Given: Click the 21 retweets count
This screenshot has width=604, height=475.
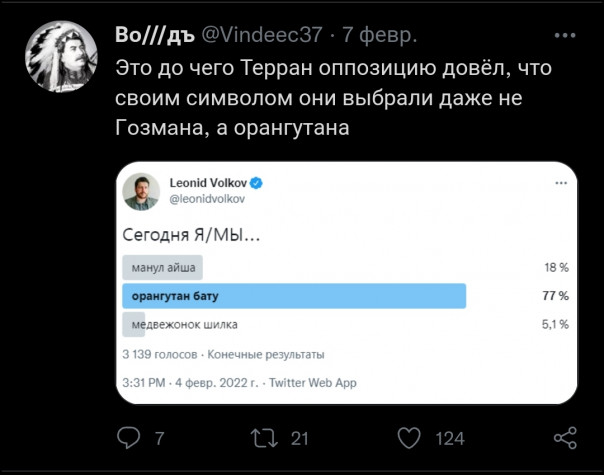Looking at the screenshot, I should [x=299, y=437].
